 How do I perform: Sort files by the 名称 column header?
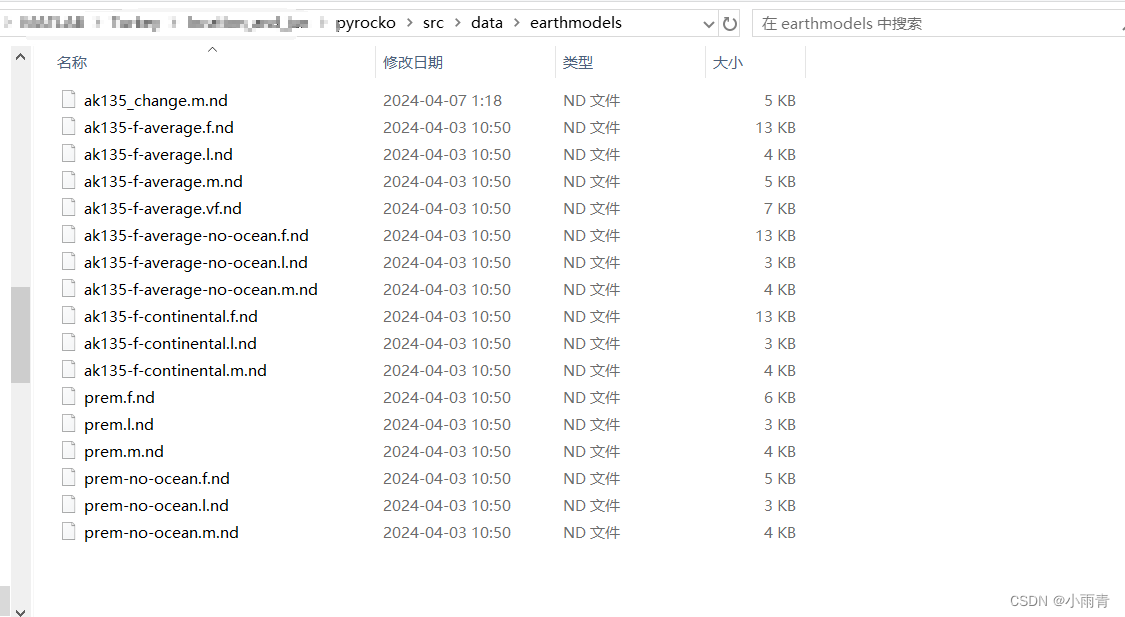(x=72, y=62)
